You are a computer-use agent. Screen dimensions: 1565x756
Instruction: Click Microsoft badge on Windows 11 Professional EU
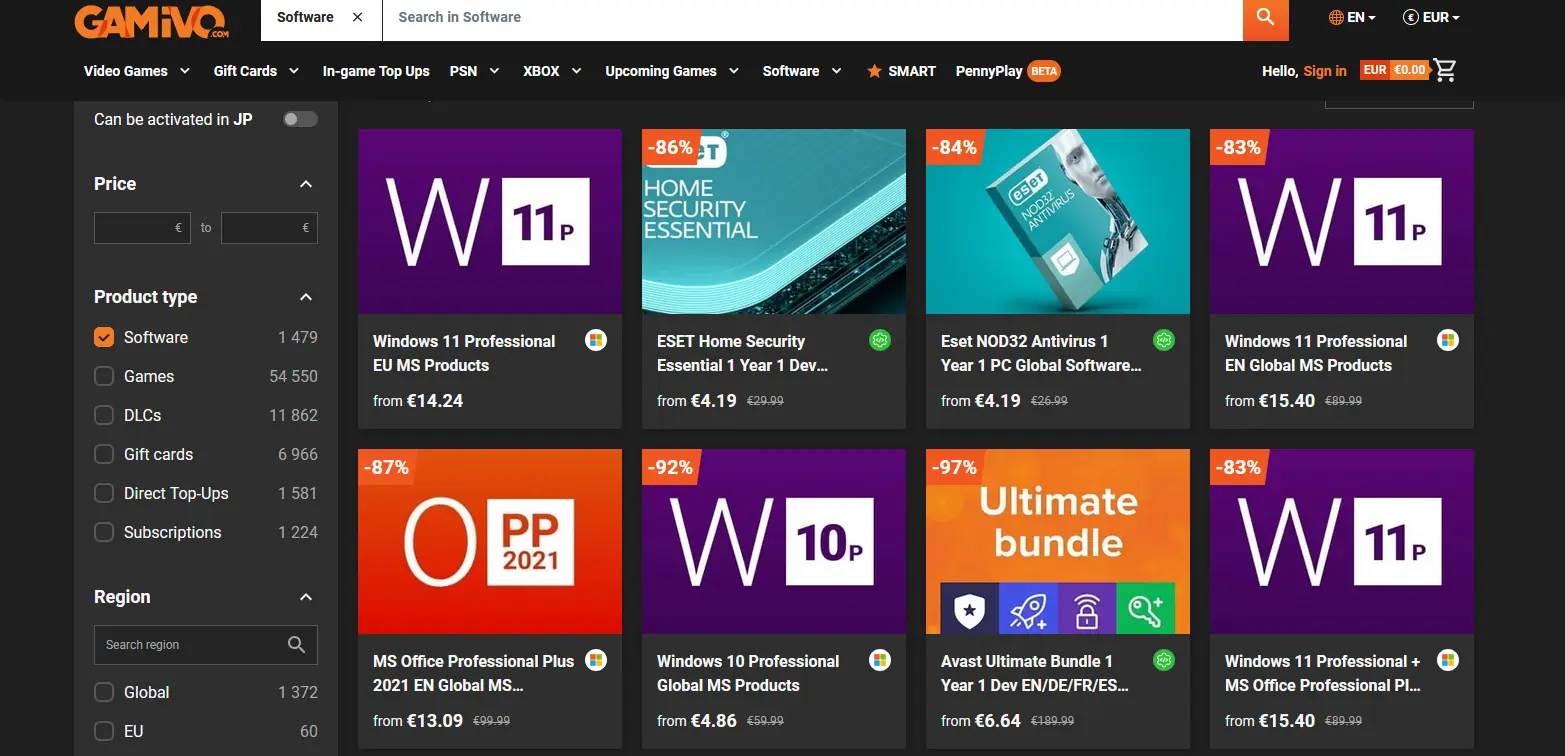(x=596, y=340)
